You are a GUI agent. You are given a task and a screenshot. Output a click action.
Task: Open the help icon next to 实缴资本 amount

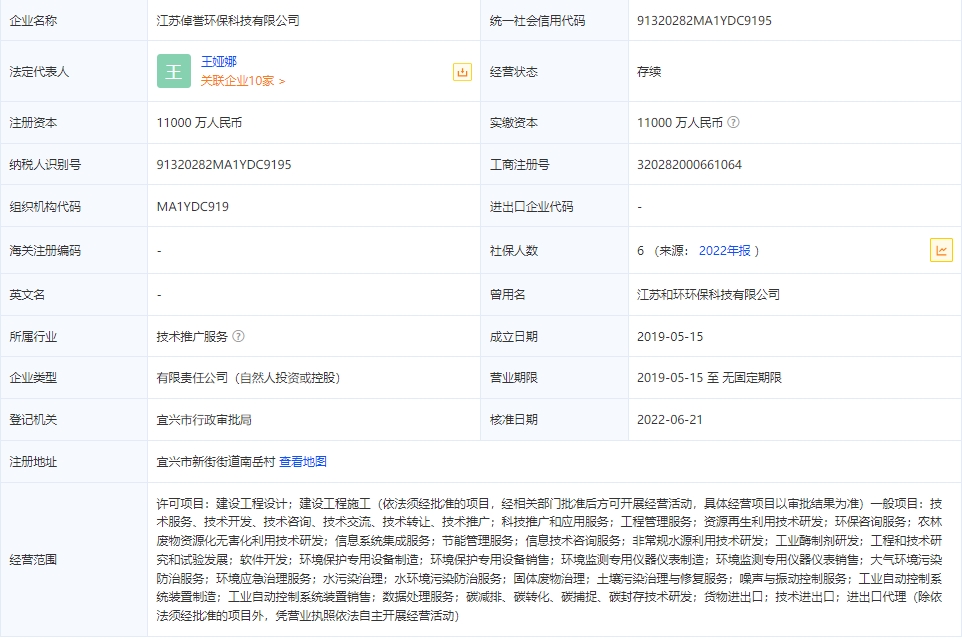pyautogui.click(x=733, y=123)
